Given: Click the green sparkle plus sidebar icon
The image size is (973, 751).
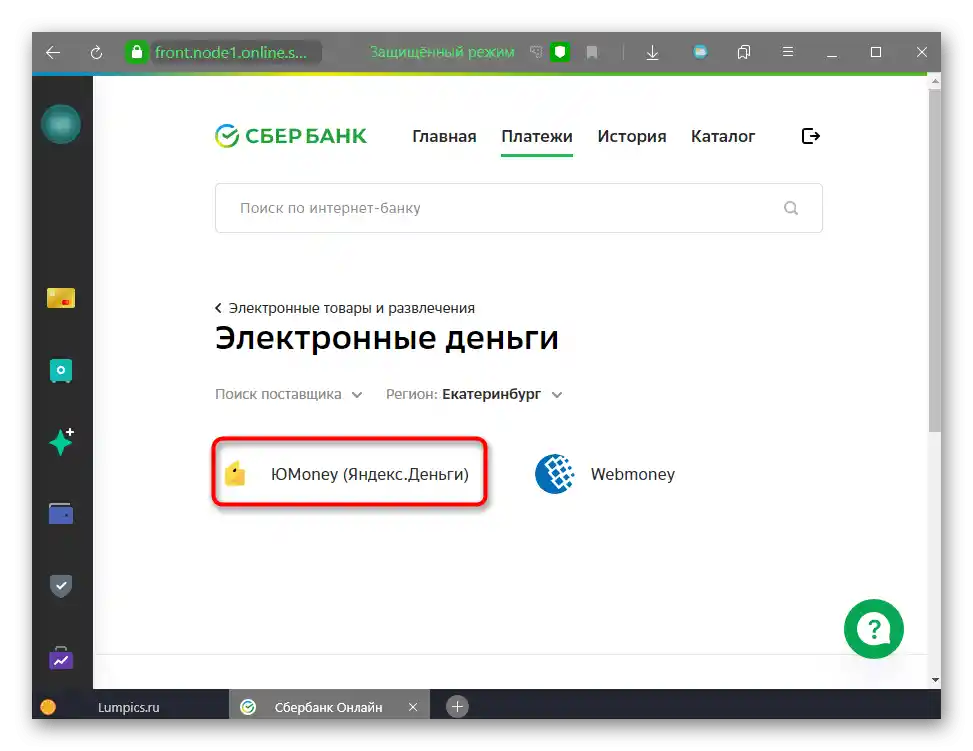Looking at the screenshot, I should (x=61, y=441).
